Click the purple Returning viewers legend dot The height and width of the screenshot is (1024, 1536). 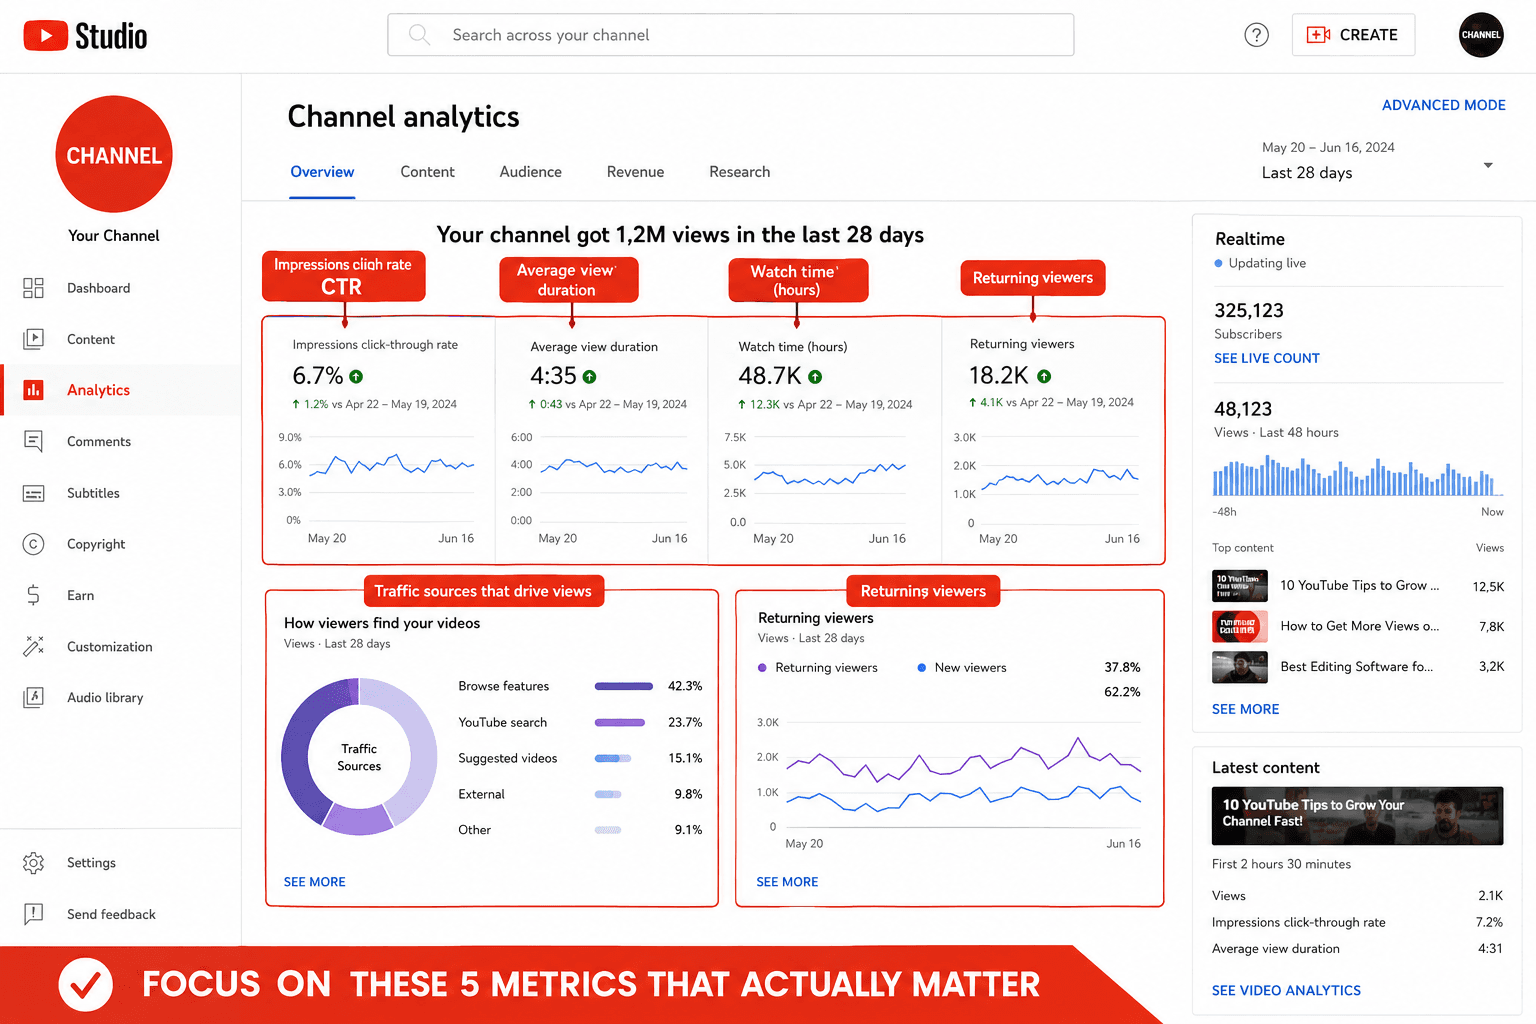[x=762, y=667]
